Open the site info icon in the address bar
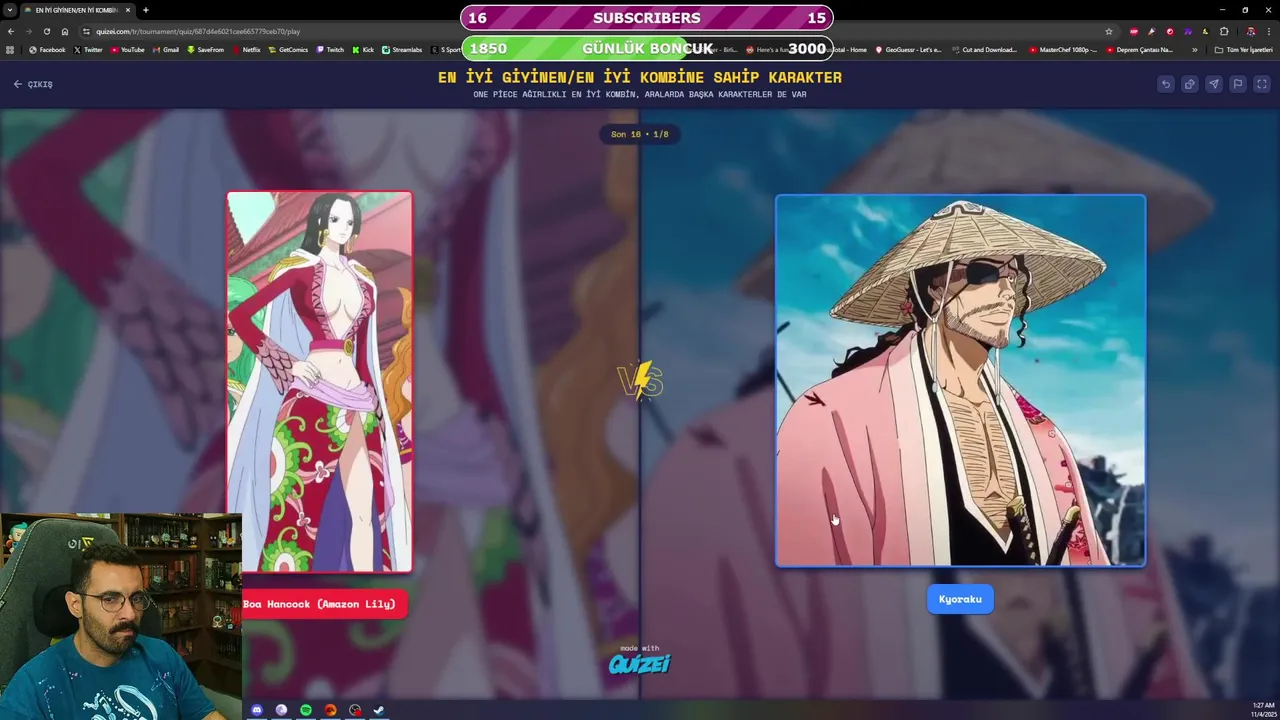The height and width of the screenshot is (720, 1280). (86, 31)
